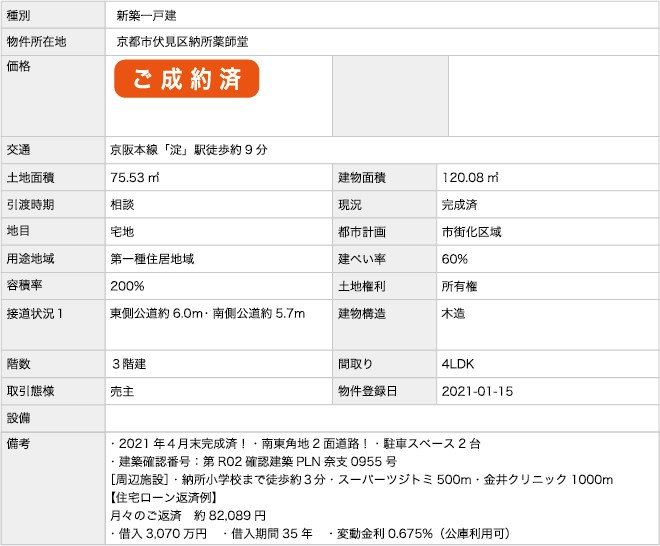Click the road text 東側公道約6.0m・南側公道約5.7m

(x=208, y=313)
